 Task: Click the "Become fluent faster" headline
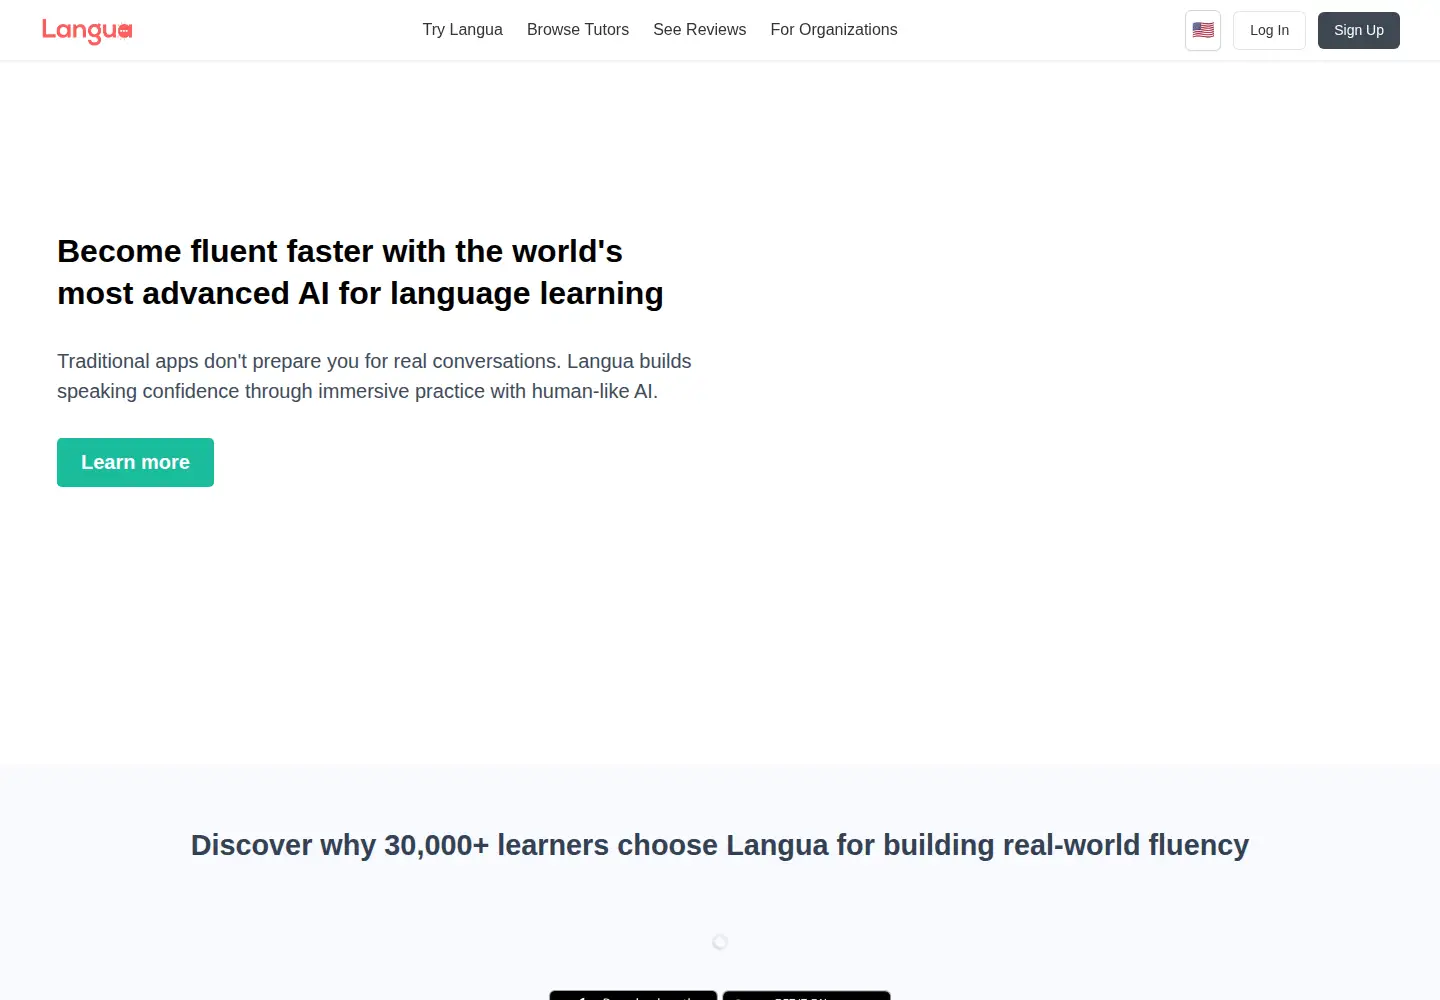360,272
